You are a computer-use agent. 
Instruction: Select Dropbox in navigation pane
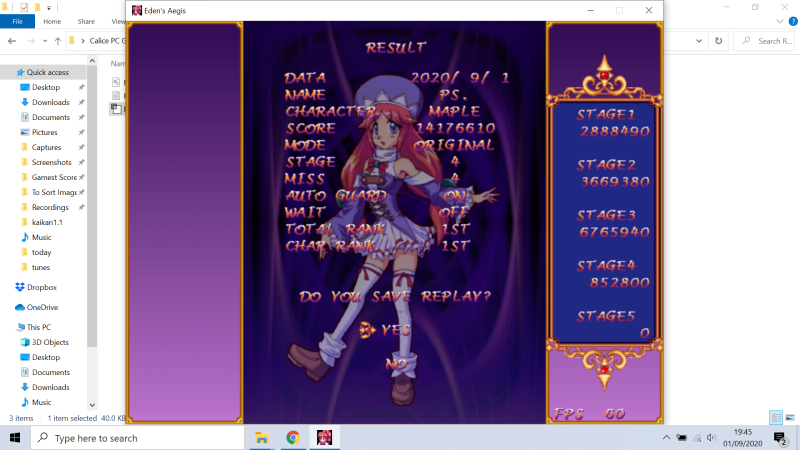[41, 287]
